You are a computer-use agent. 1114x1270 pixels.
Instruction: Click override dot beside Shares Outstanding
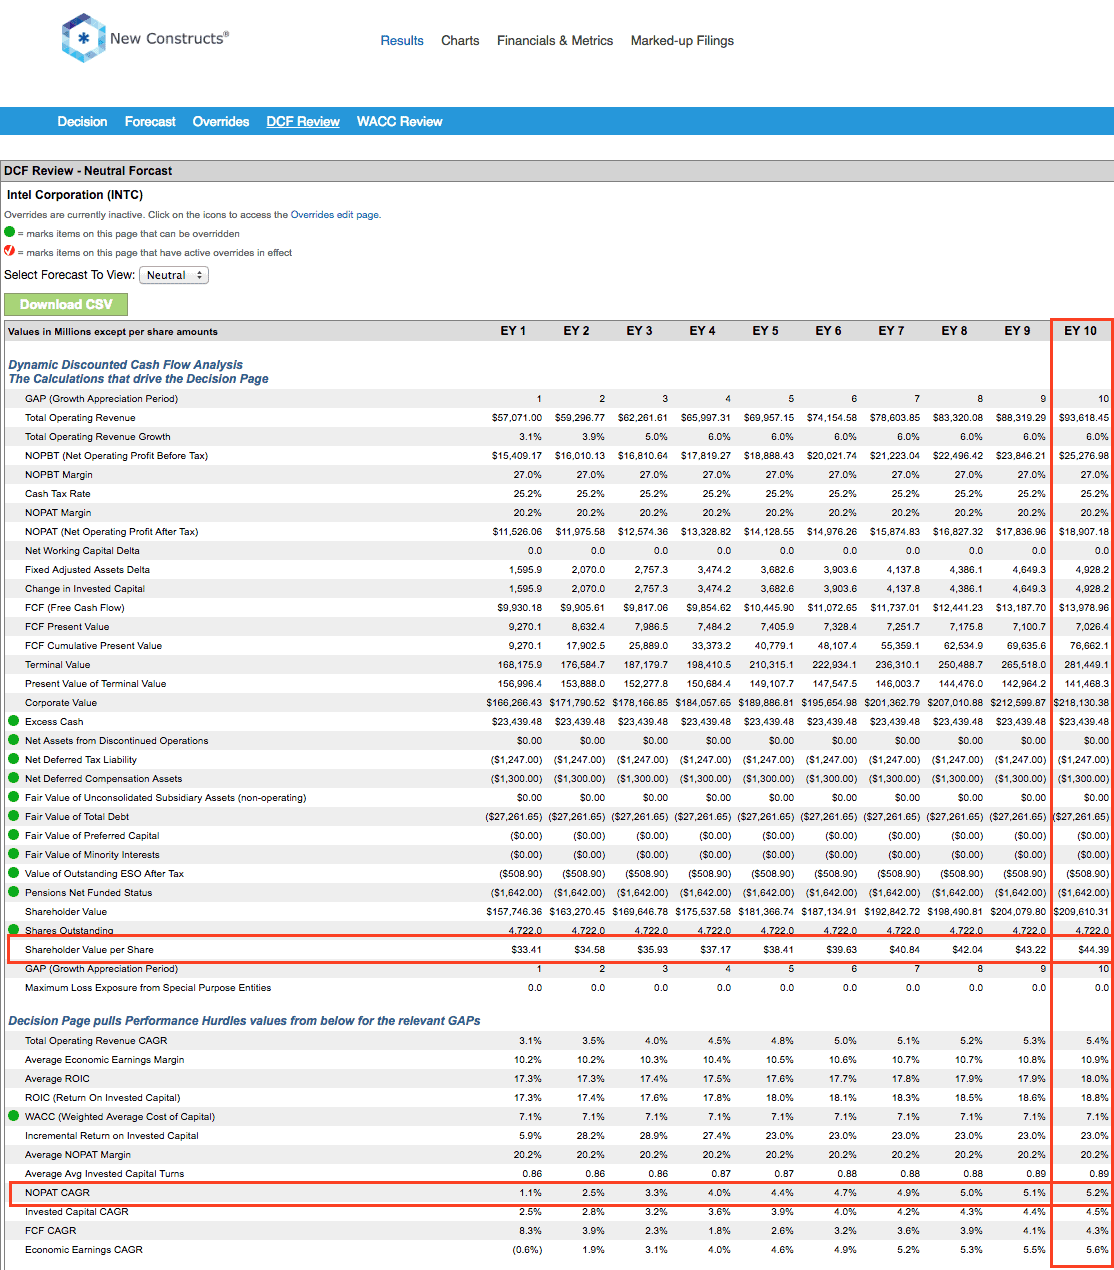pos(14,929)
